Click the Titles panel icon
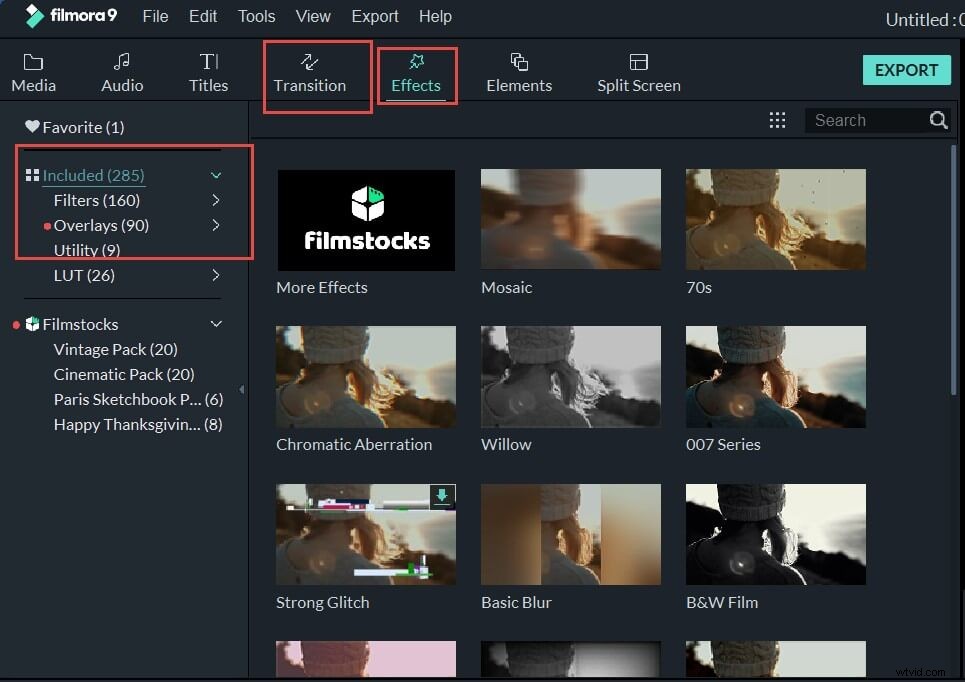This screenshot has height=682, width=965. (208, 70)
